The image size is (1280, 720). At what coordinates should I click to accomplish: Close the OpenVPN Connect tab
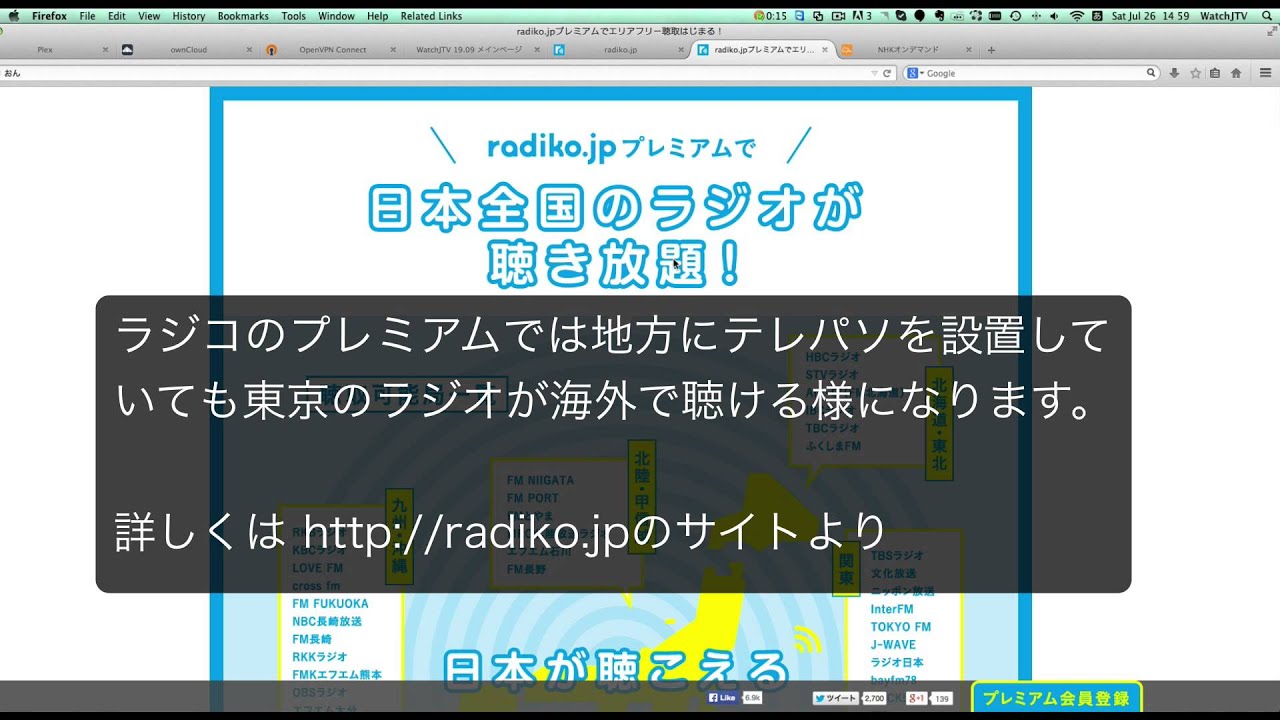pyautogui.click(x=393, y=49)
